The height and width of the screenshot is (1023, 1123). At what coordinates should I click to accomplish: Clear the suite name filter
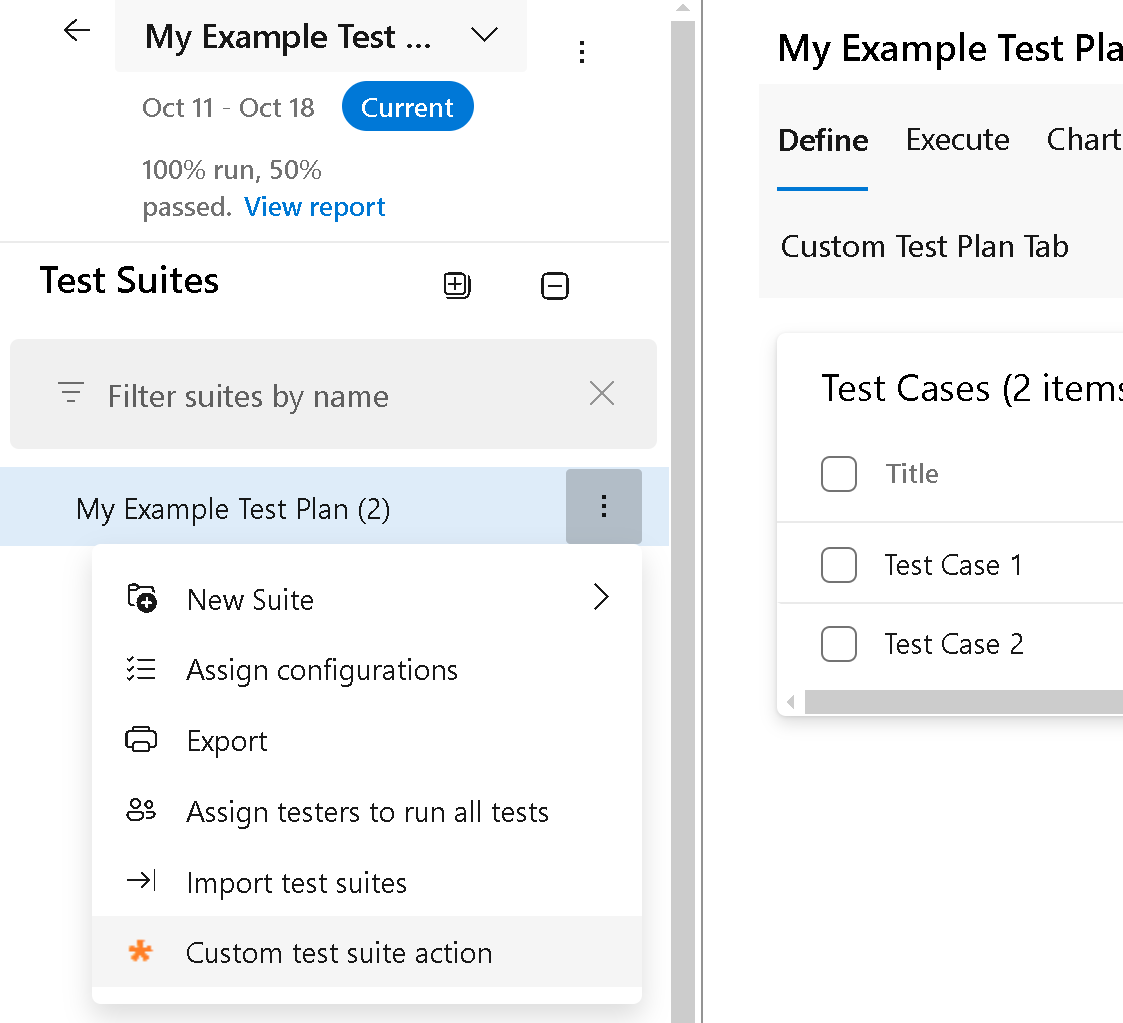tap(601, 393)
